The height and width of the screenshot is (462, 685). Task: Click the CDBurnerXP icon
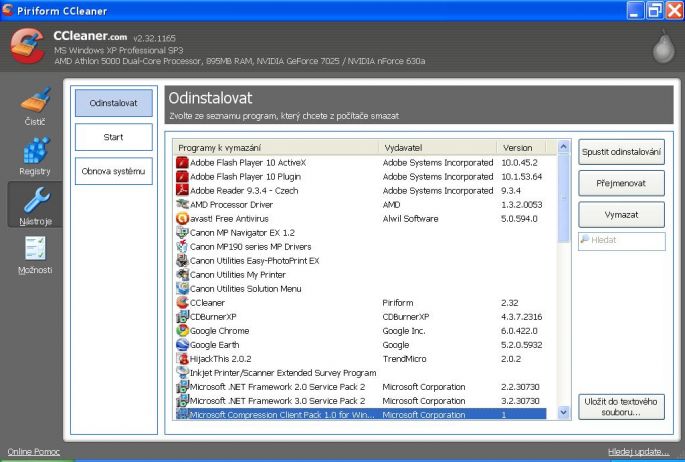tap(182, 317)
